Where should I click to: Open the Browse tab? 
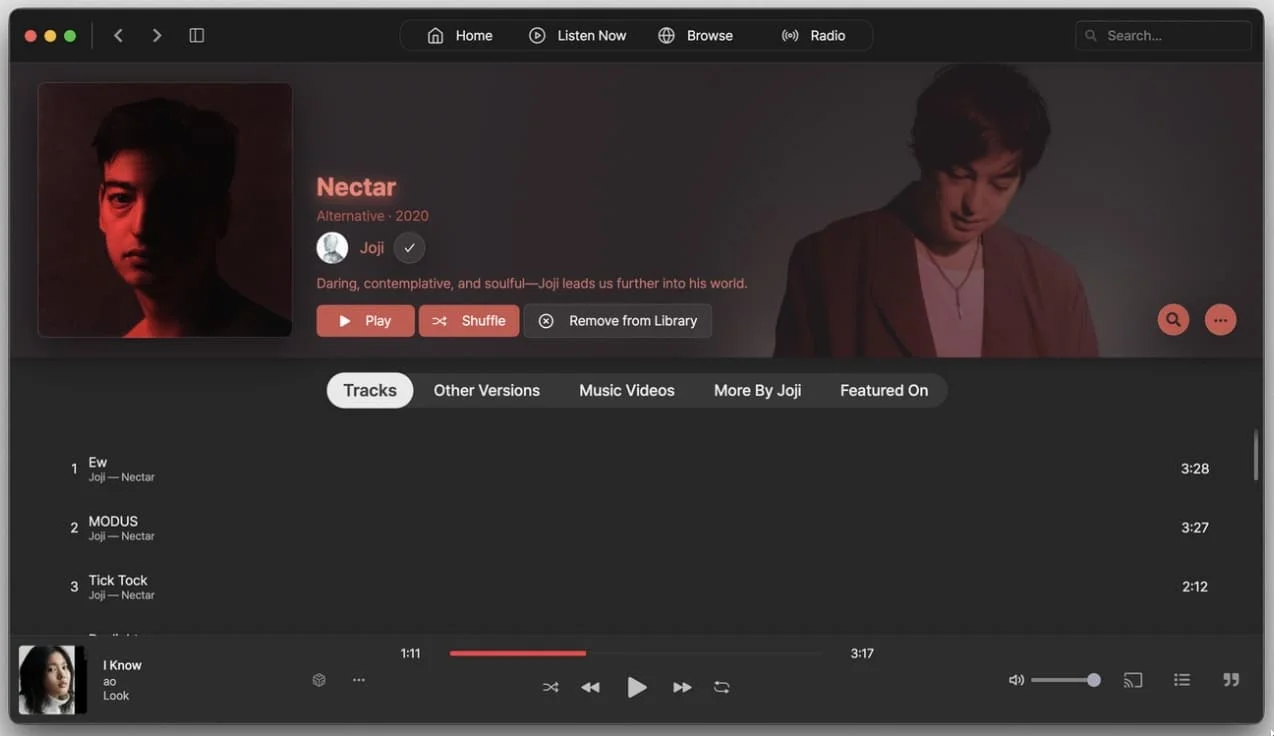click(696, 35)
